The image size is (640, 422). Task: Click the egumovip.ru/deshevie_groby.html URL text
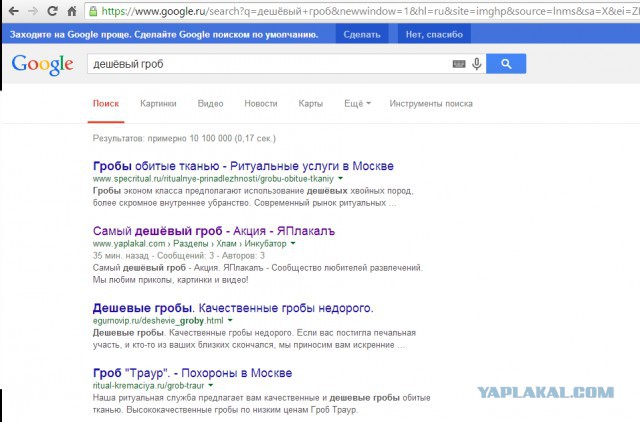pyautogui.click(x=158, y=320)
